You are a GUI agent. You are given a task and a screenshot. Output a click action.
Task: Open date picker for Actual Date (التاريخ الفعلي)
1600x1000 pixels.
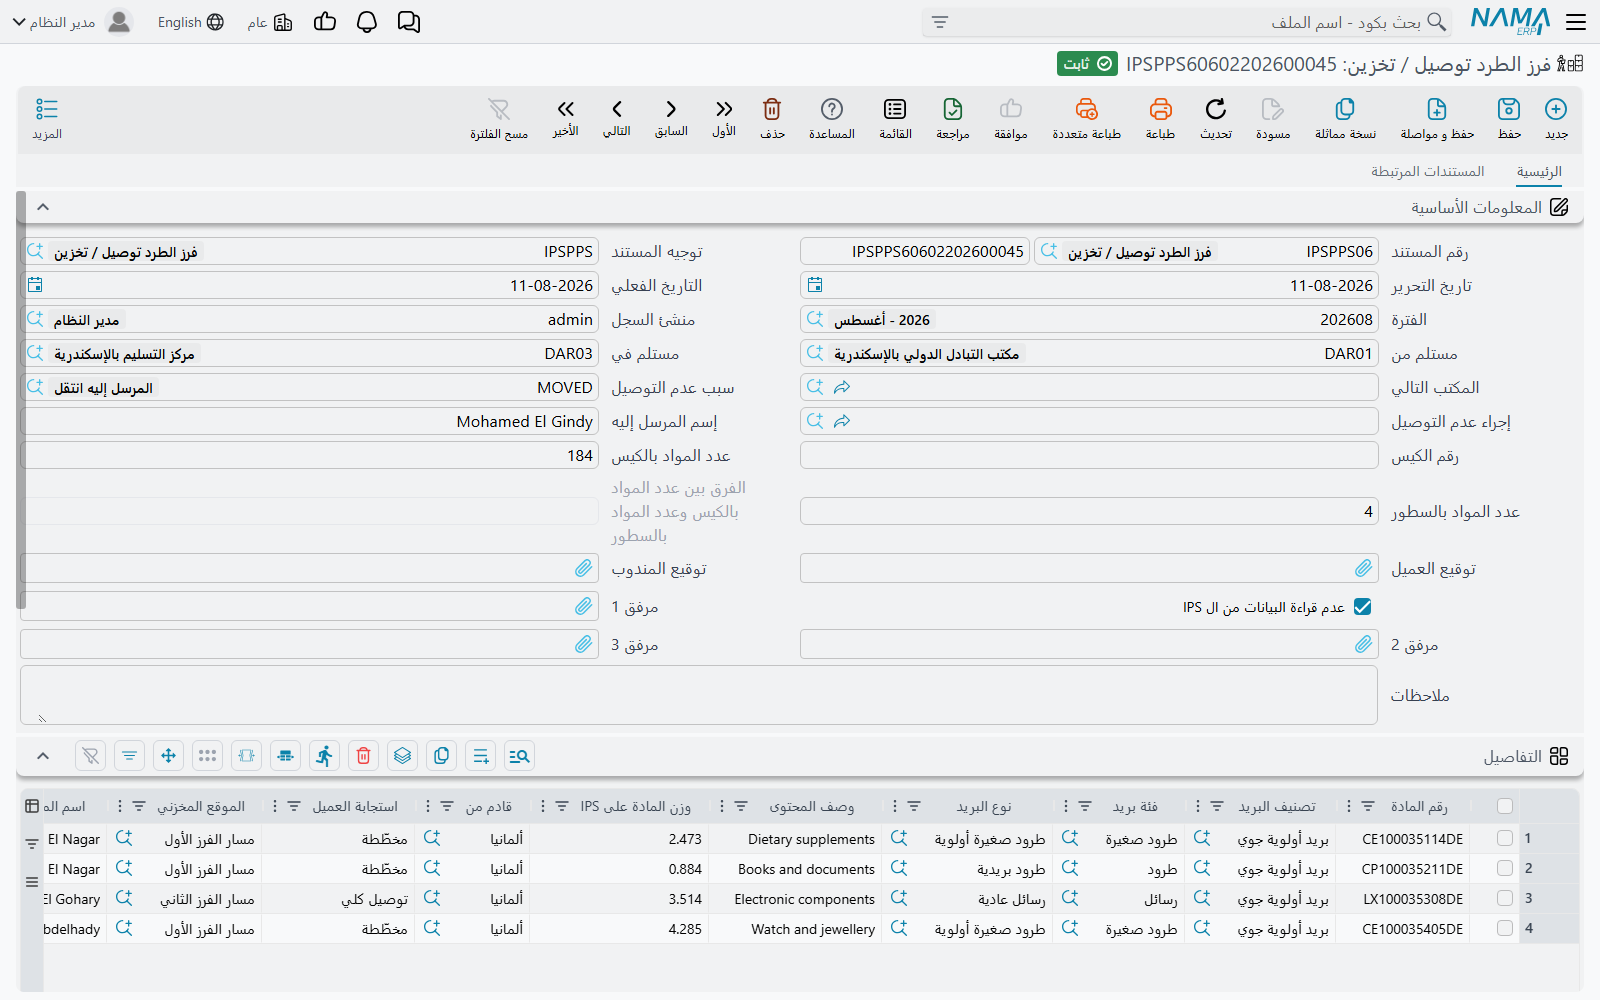coord(35,285)
